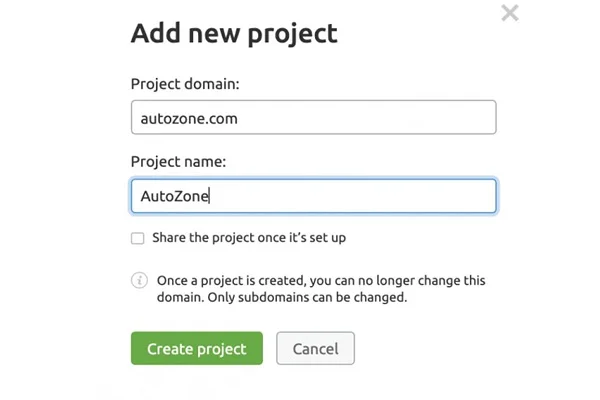Screen dimensions: 600x400
Task: Tick the share project checkbox
Action: [x=137, y=239]
